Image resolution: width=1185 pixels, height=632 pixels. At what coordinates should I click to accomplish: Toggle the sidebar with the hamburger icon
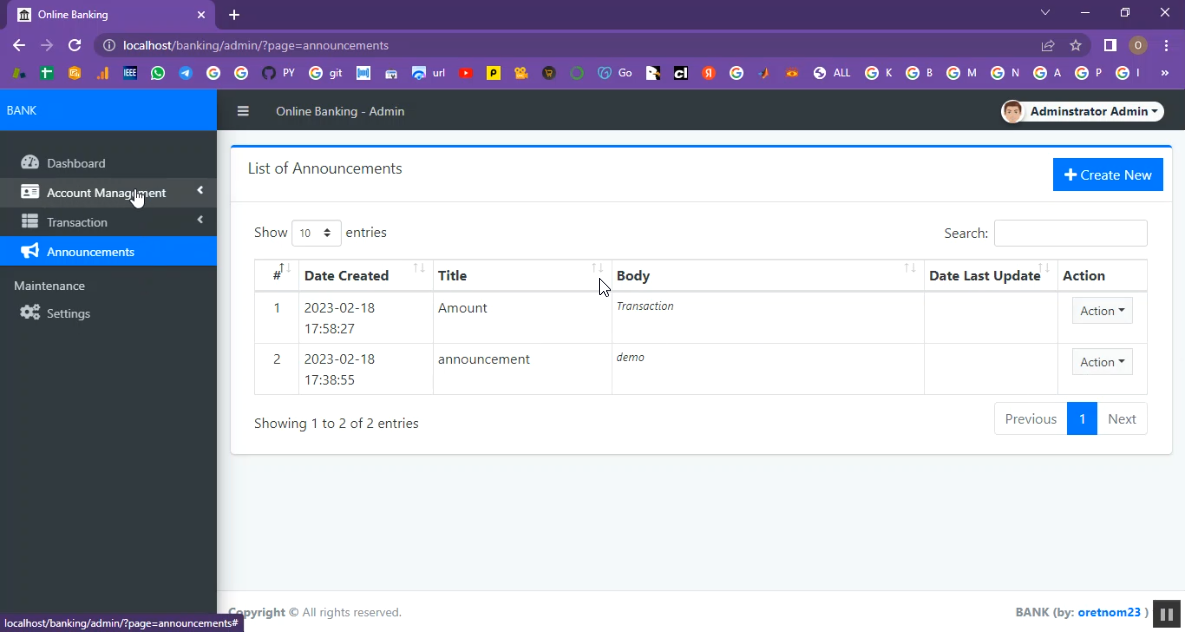point(243,111)
